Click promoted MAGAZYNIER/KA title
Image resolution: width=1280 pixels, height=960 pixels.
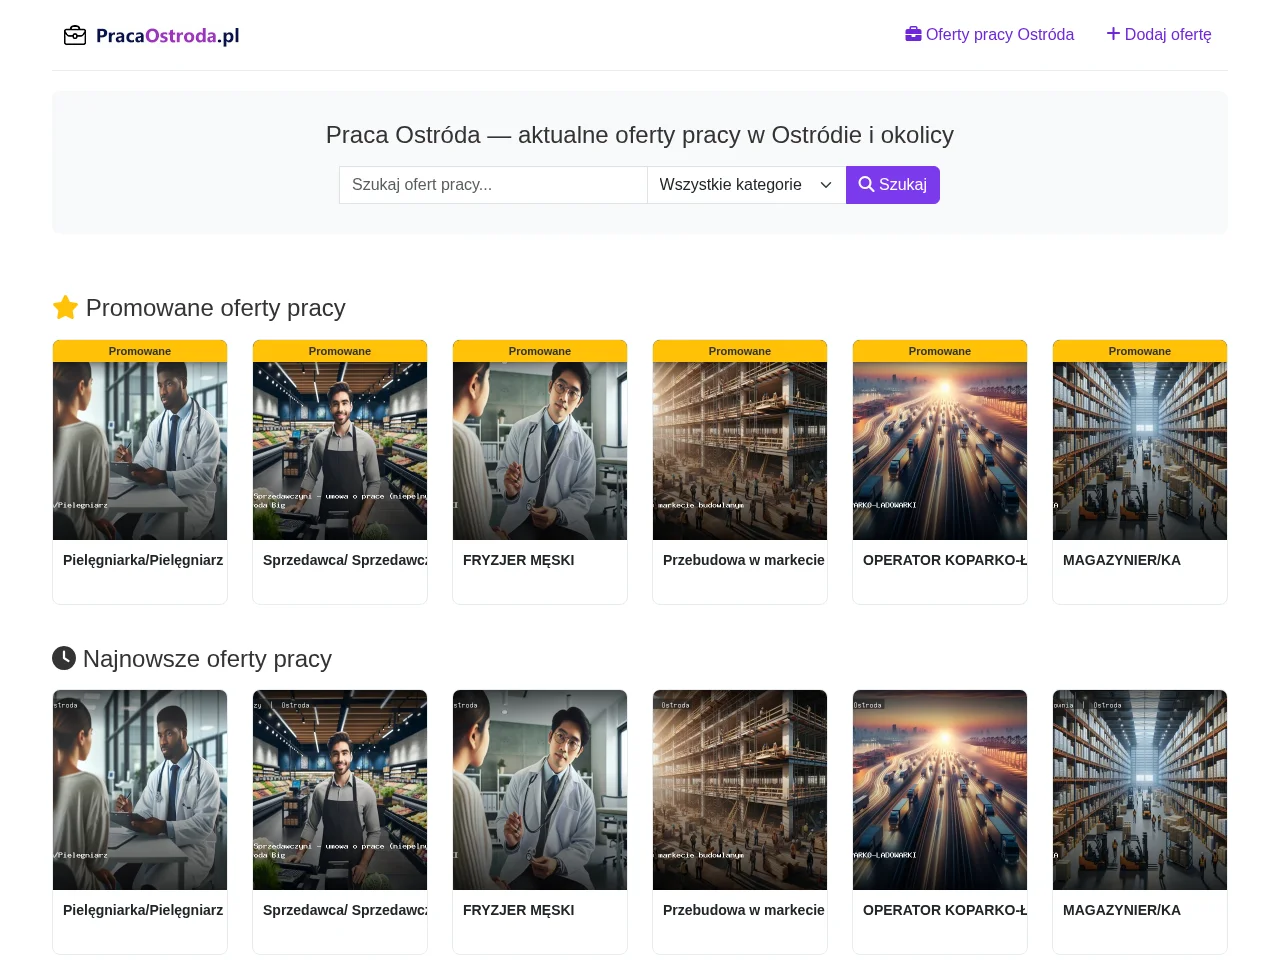tap(1122, 560)
